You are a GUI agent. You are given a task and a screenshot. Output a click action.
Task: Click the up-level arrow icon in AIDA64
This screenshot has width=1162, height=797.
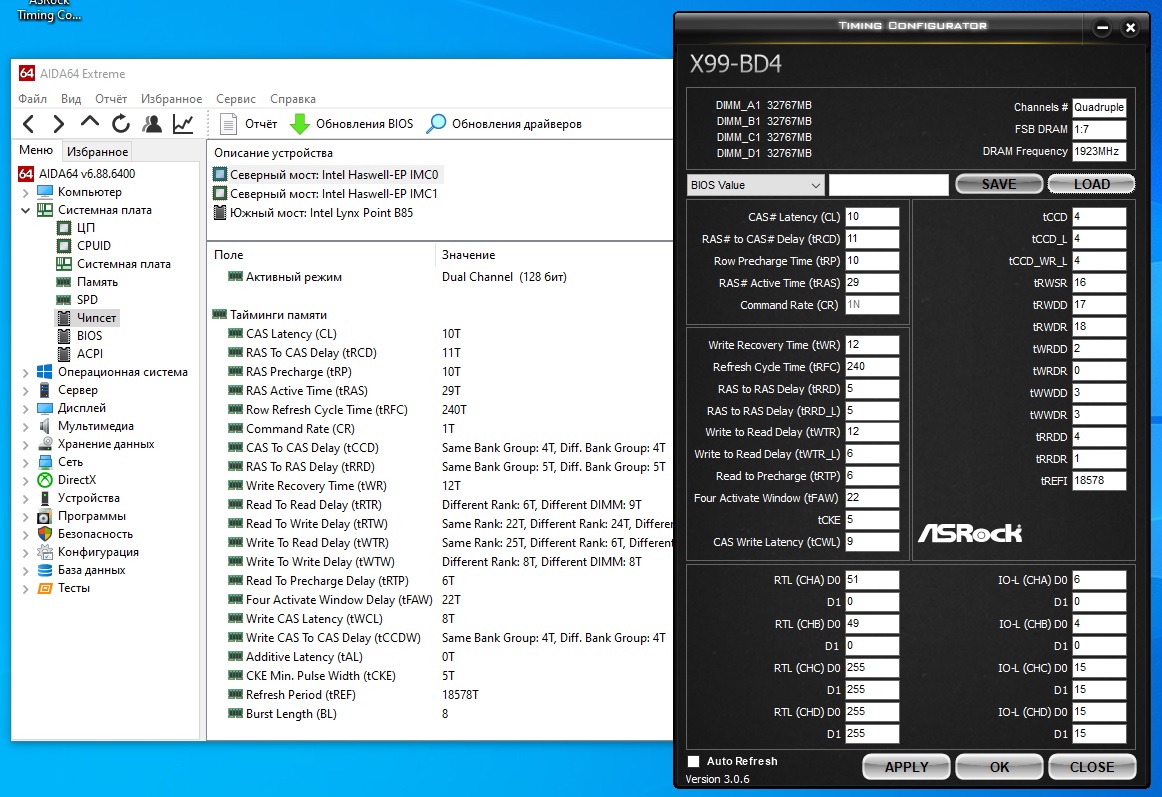pyautogui.click(x=90, y=122)
